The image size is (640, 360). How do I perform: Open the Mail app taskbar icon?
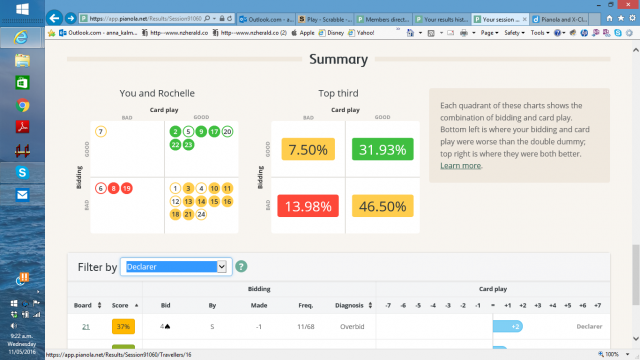(22, 195)
